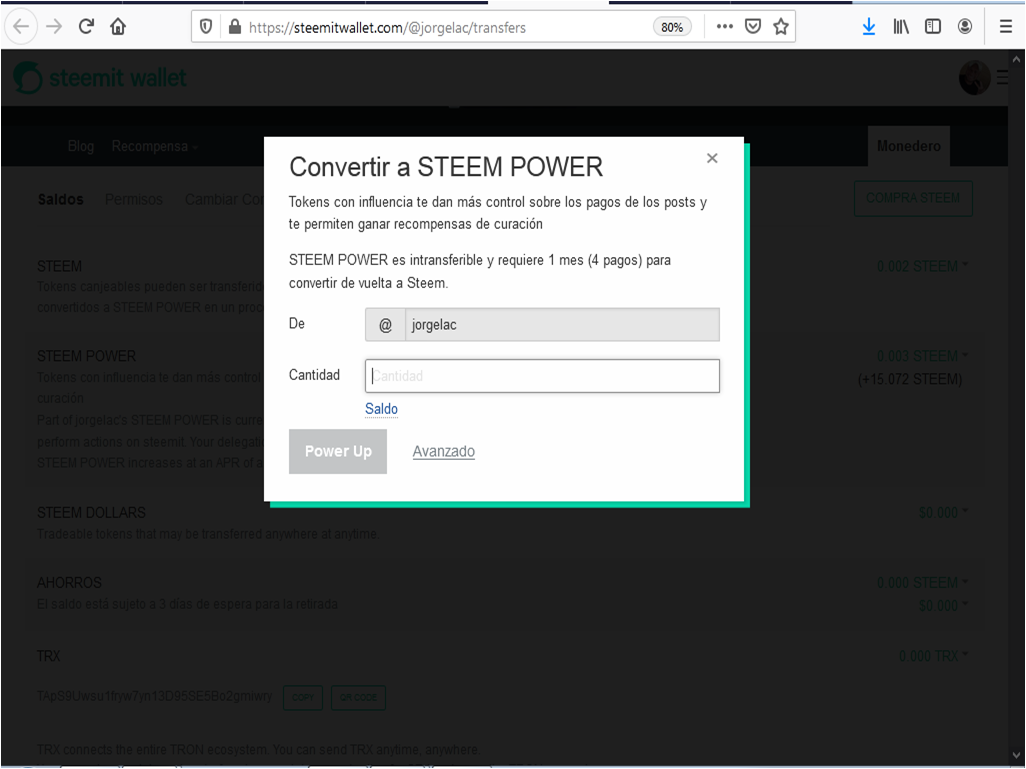The height and width of the screenshot is (769, 1026).
Task: Open the user avatar menu
Action: pos(975,78)
